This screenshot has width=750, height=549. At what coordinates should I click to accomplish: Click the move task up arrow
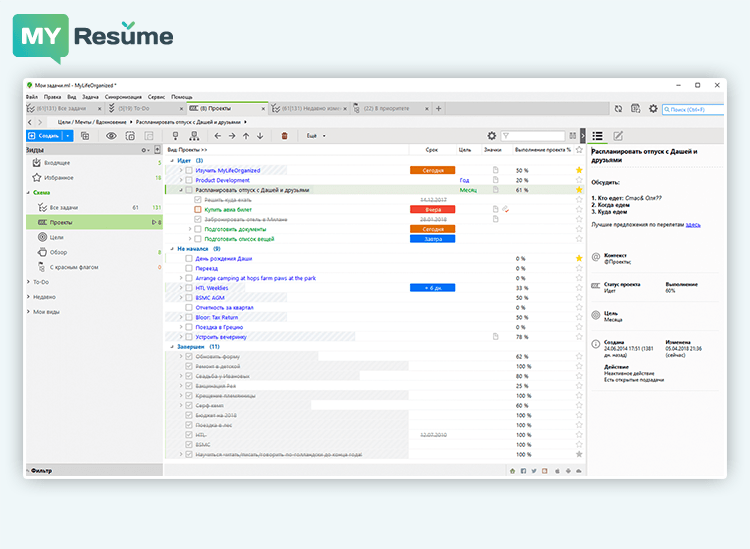pyautogui.click(x=246, y=135)
